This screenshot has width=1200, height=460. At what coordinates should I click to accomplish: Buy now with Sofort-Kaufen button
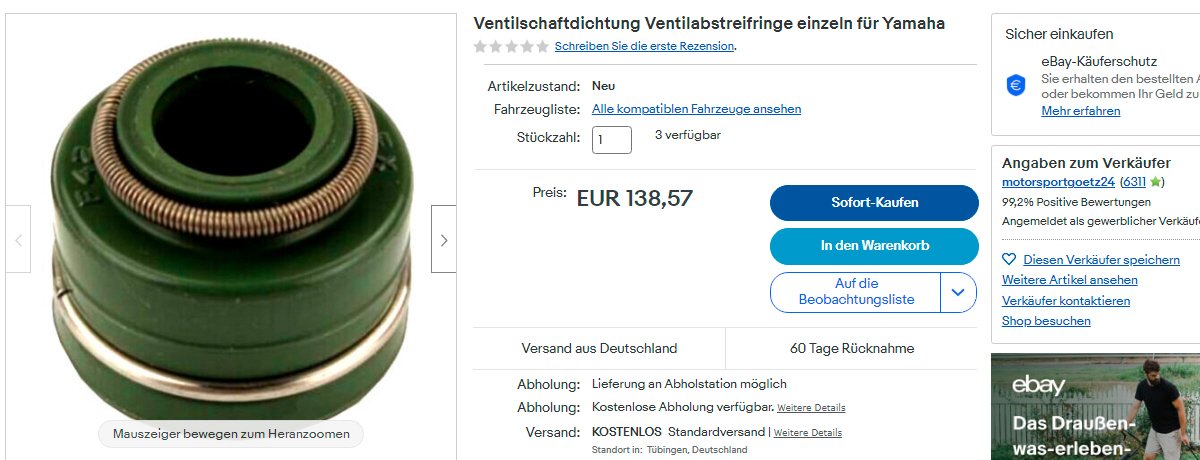pyautogui.click(x=874, y=203)
